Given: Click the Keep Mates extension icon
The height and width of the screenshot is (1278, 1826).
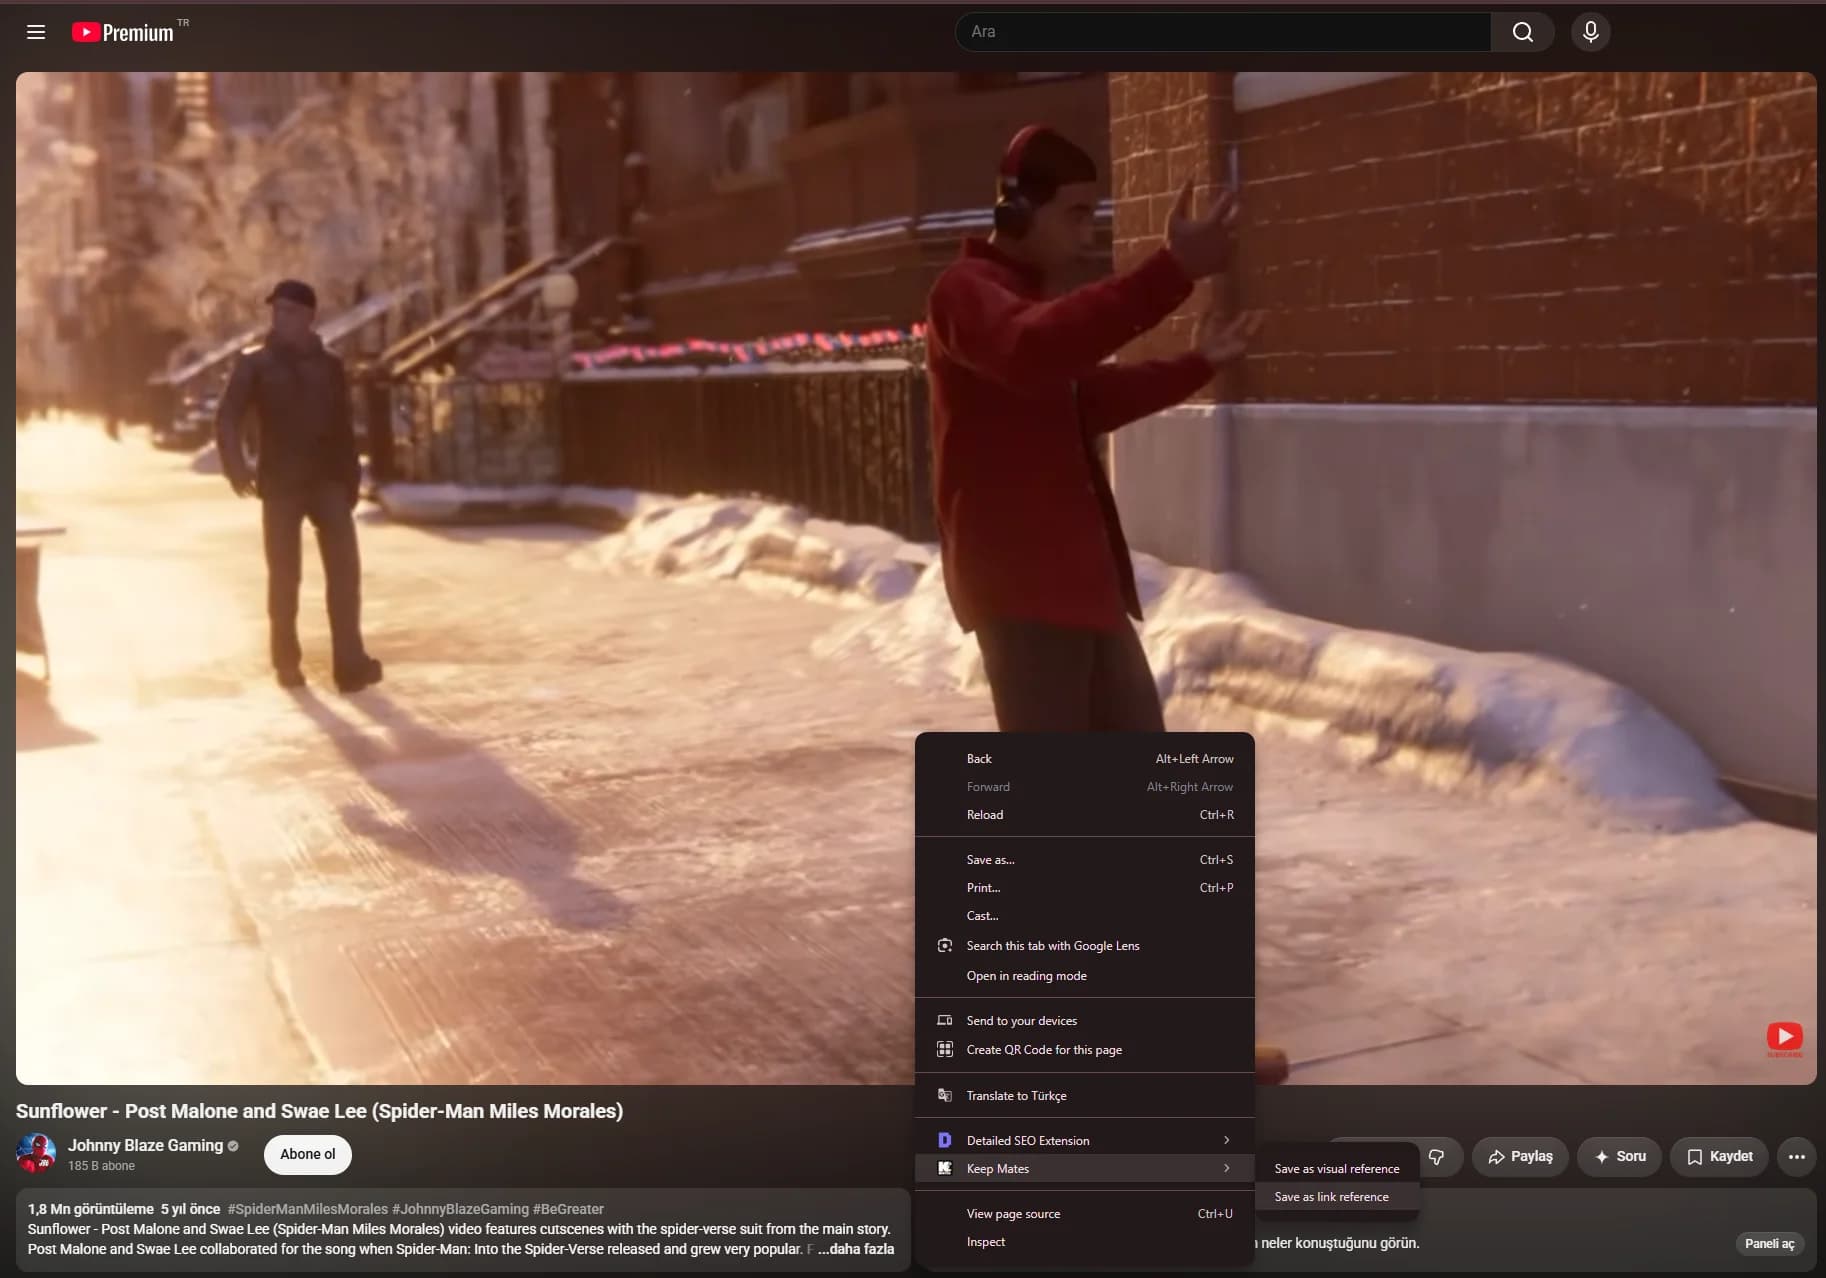Looking at the screenshot, I should [x=944, y=1168].
